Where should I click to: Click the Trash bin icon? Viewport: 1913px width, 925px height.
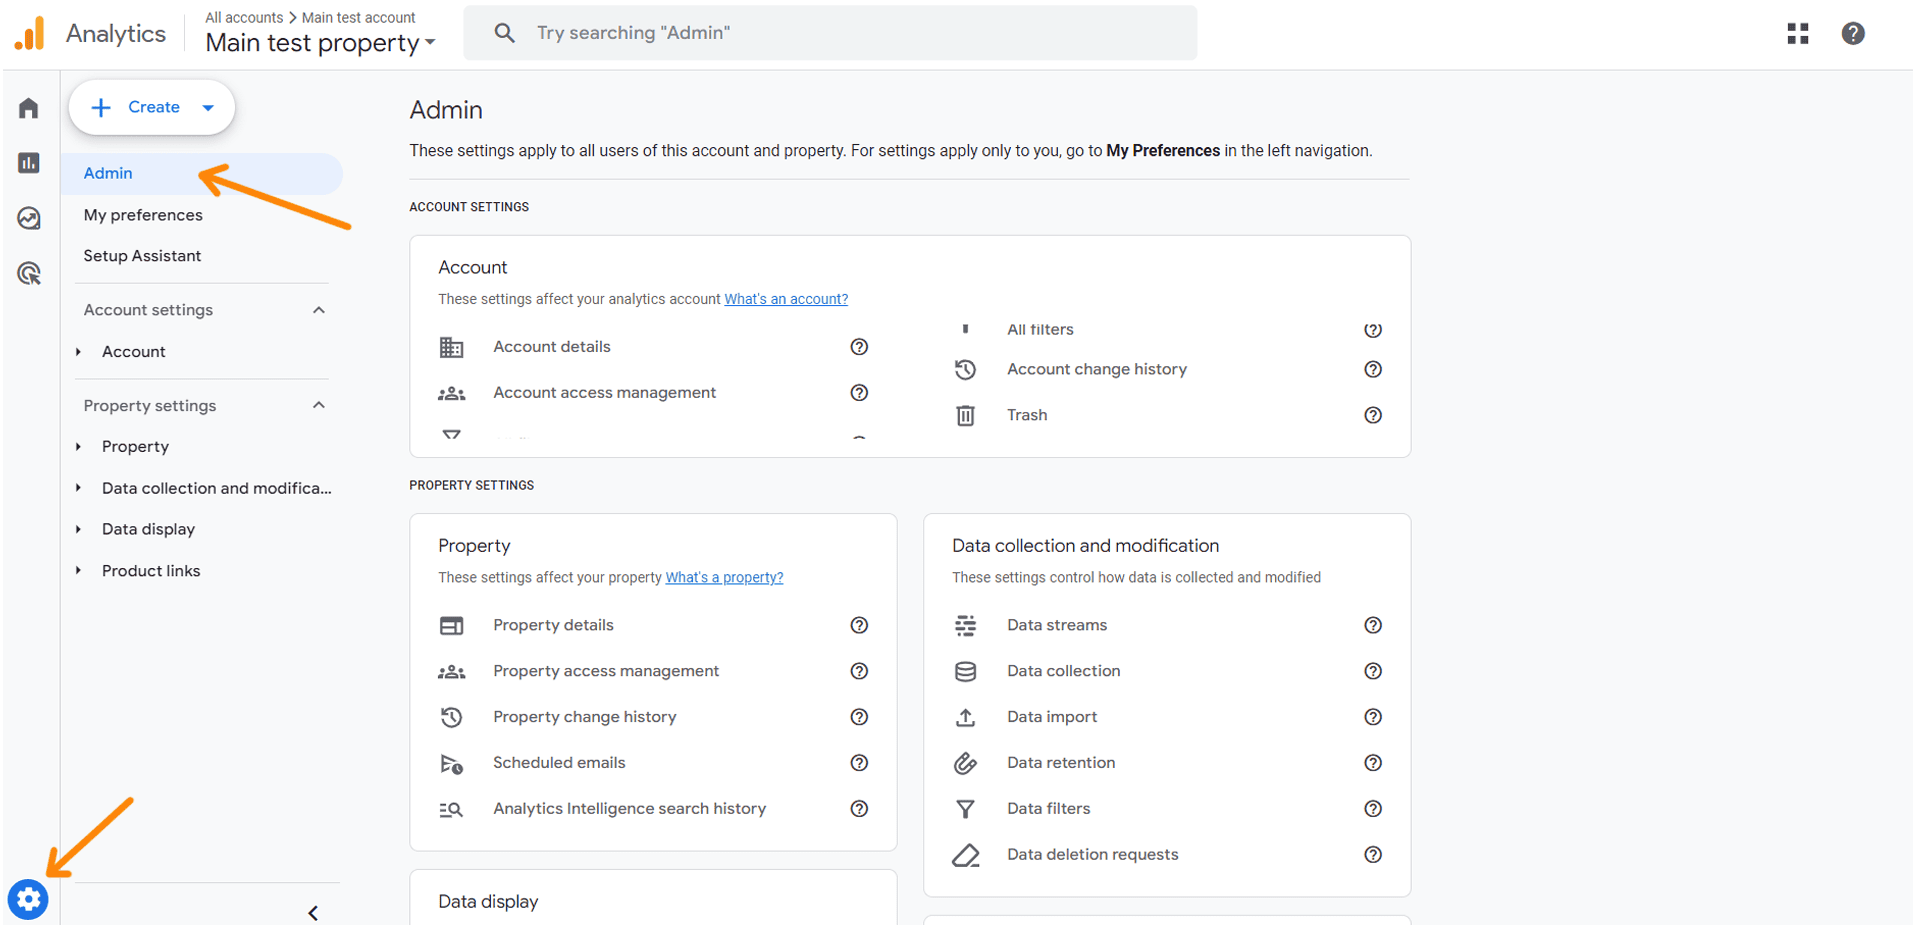point(965,415)
